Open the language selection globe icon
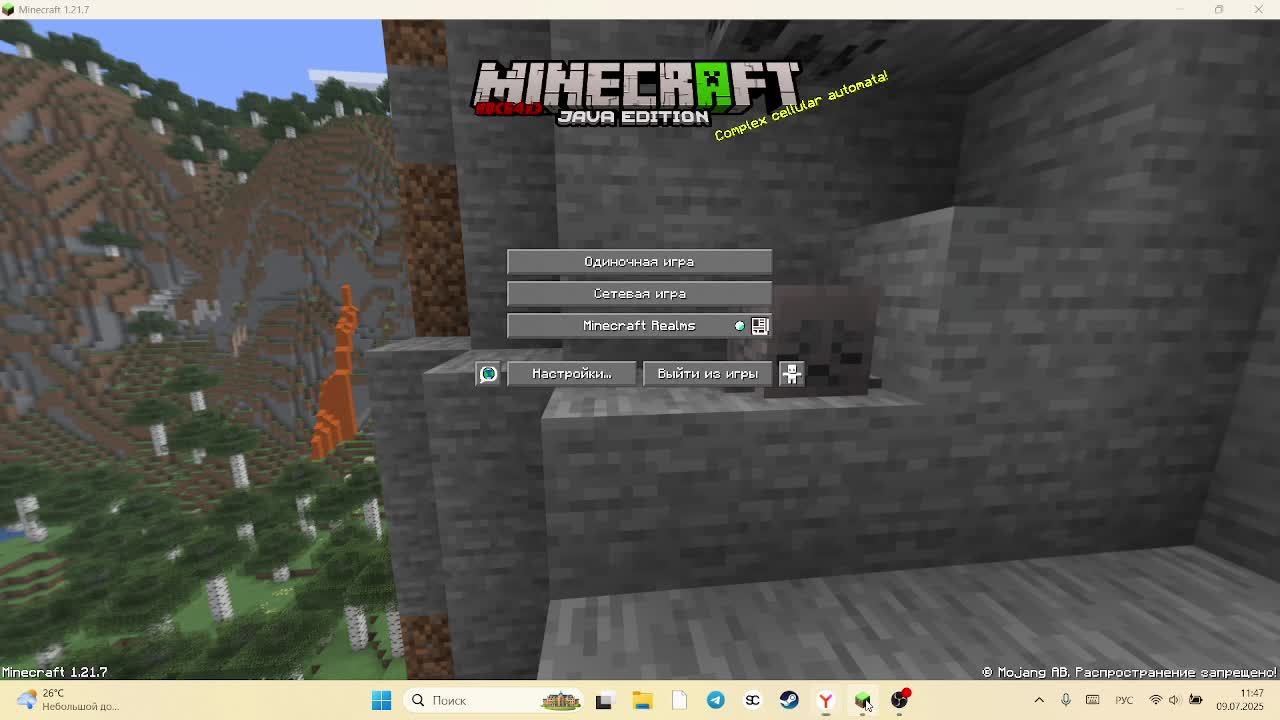Viewport: 1280px width, 720px height. coord(488,374)
